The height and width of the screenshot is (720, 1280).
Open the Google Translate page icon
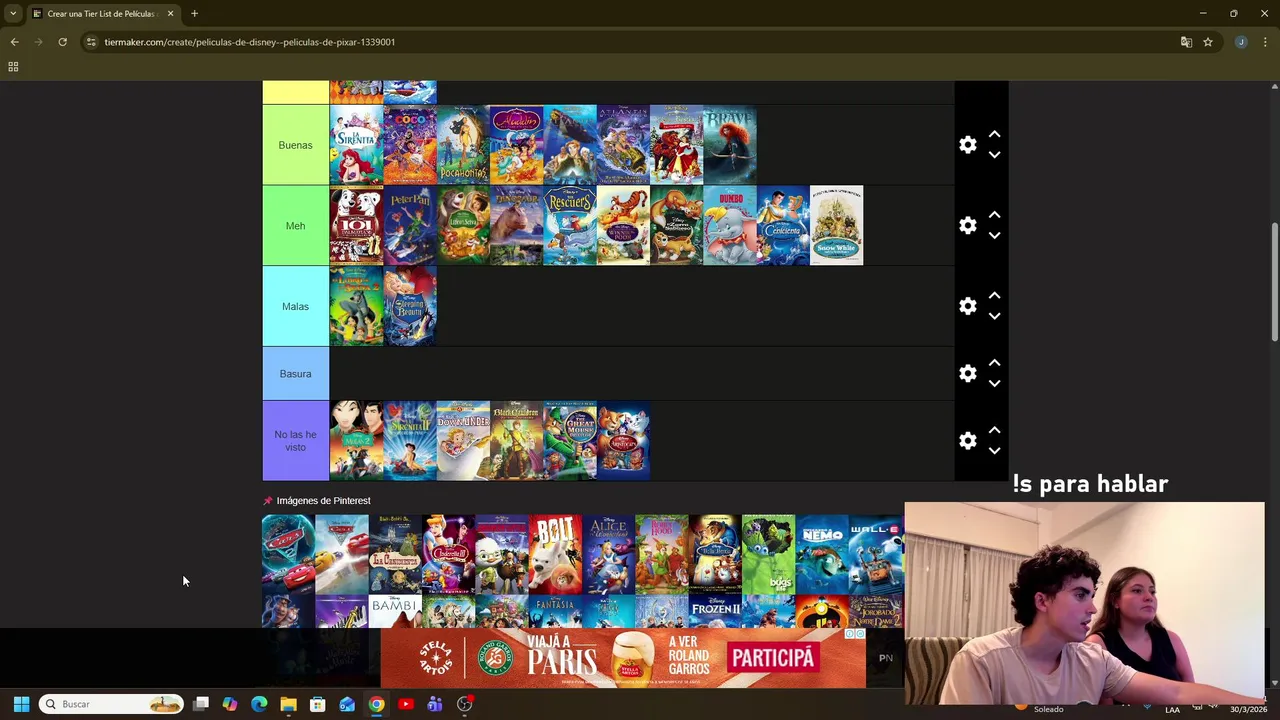point(1186,42)
